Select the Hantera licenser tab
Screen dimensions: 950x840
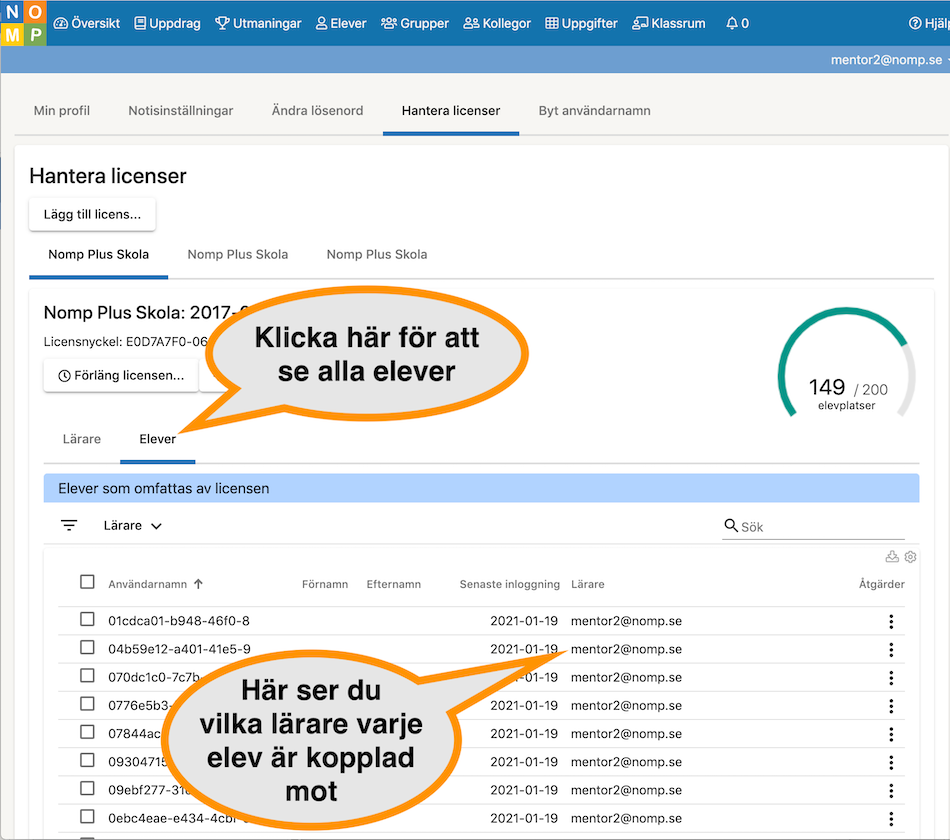(x=451, y=111)
